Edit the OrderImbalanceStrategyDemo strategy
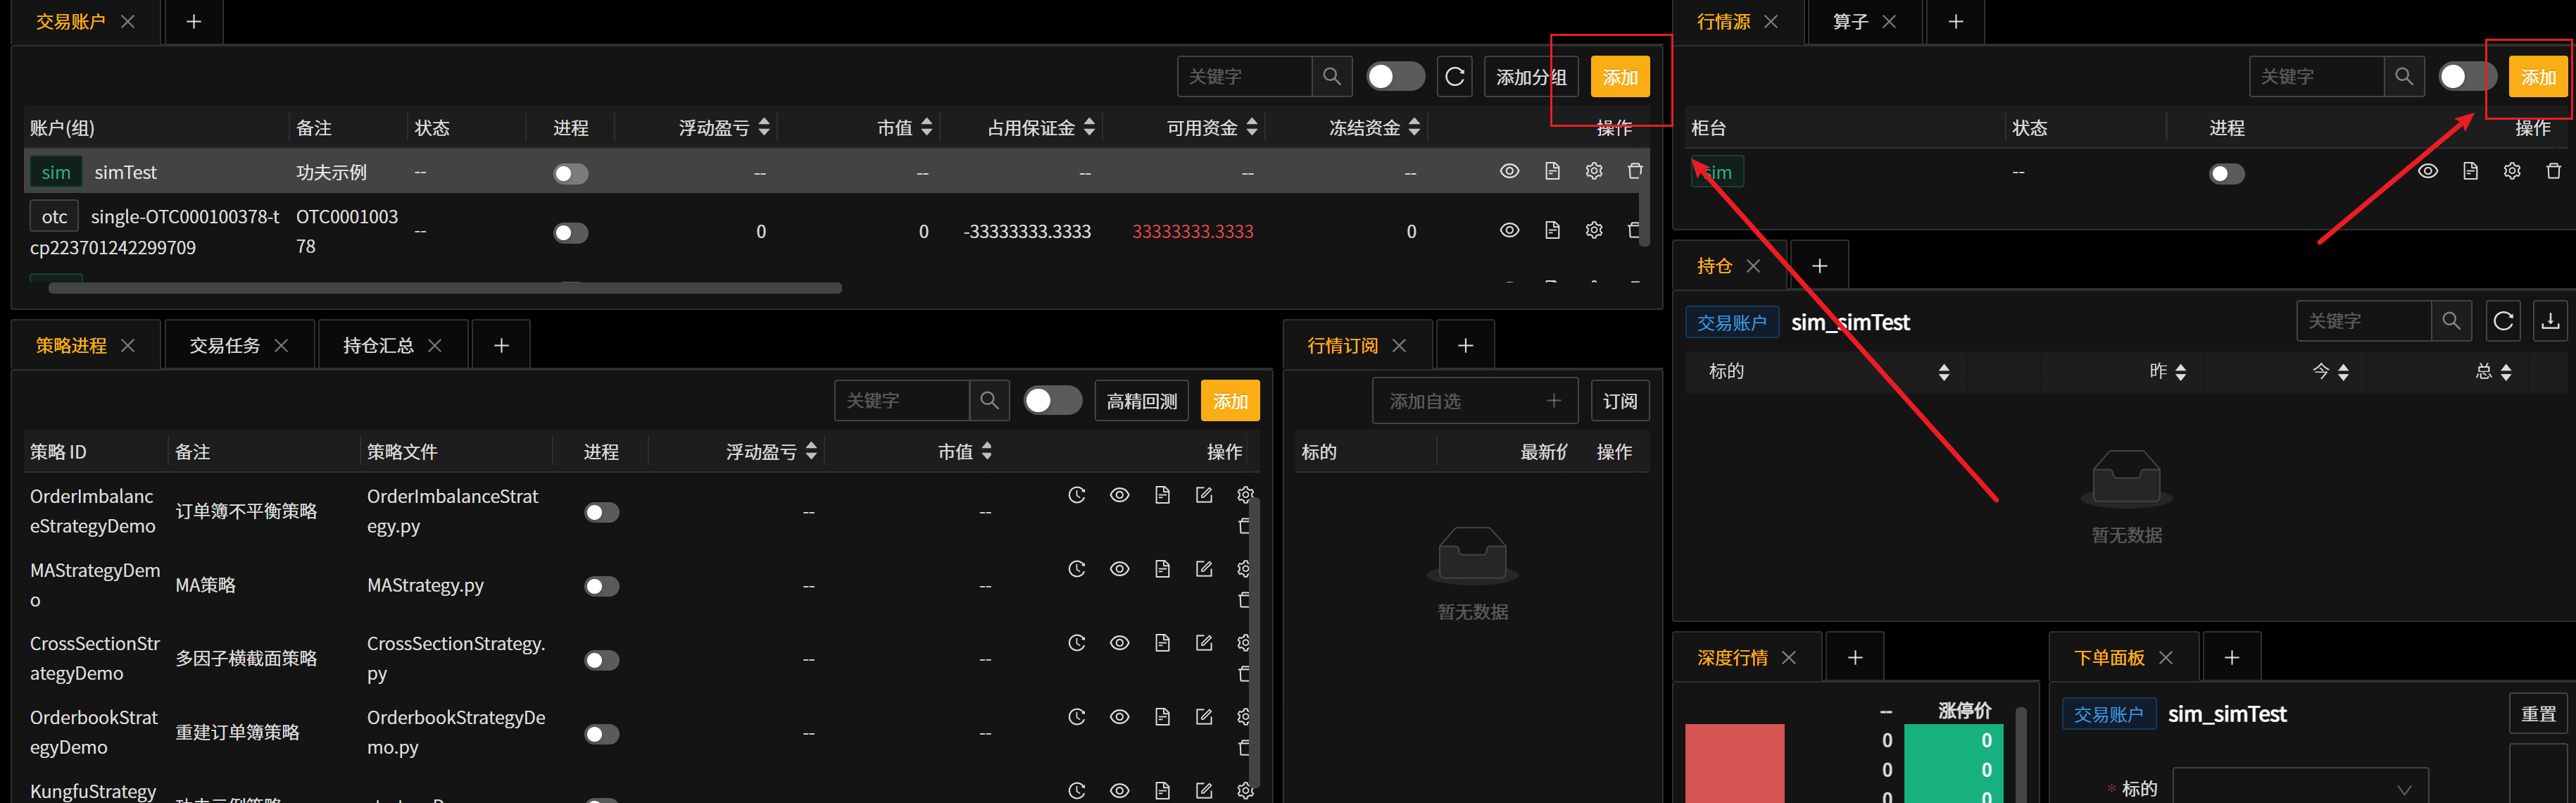This screenshot has height=803, width=2576. [x=1204, y=495]
